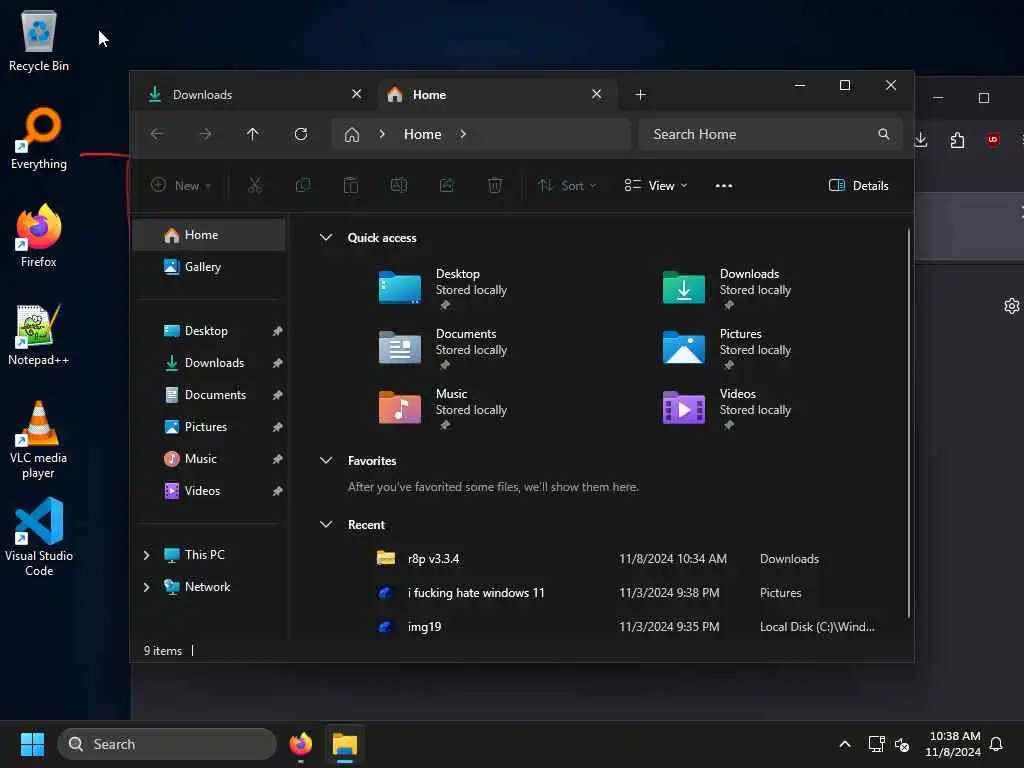Collapse the Favorites section
Screen dimensions: 1024x768
click(x=326, y=460)
